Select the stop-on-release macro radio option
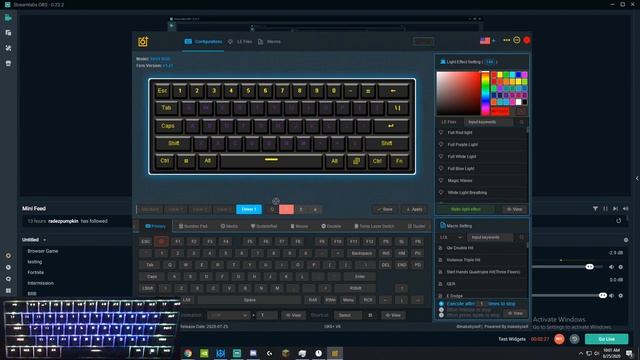The width and height of the screenshot is (640, 360). [x=441, y=310]
